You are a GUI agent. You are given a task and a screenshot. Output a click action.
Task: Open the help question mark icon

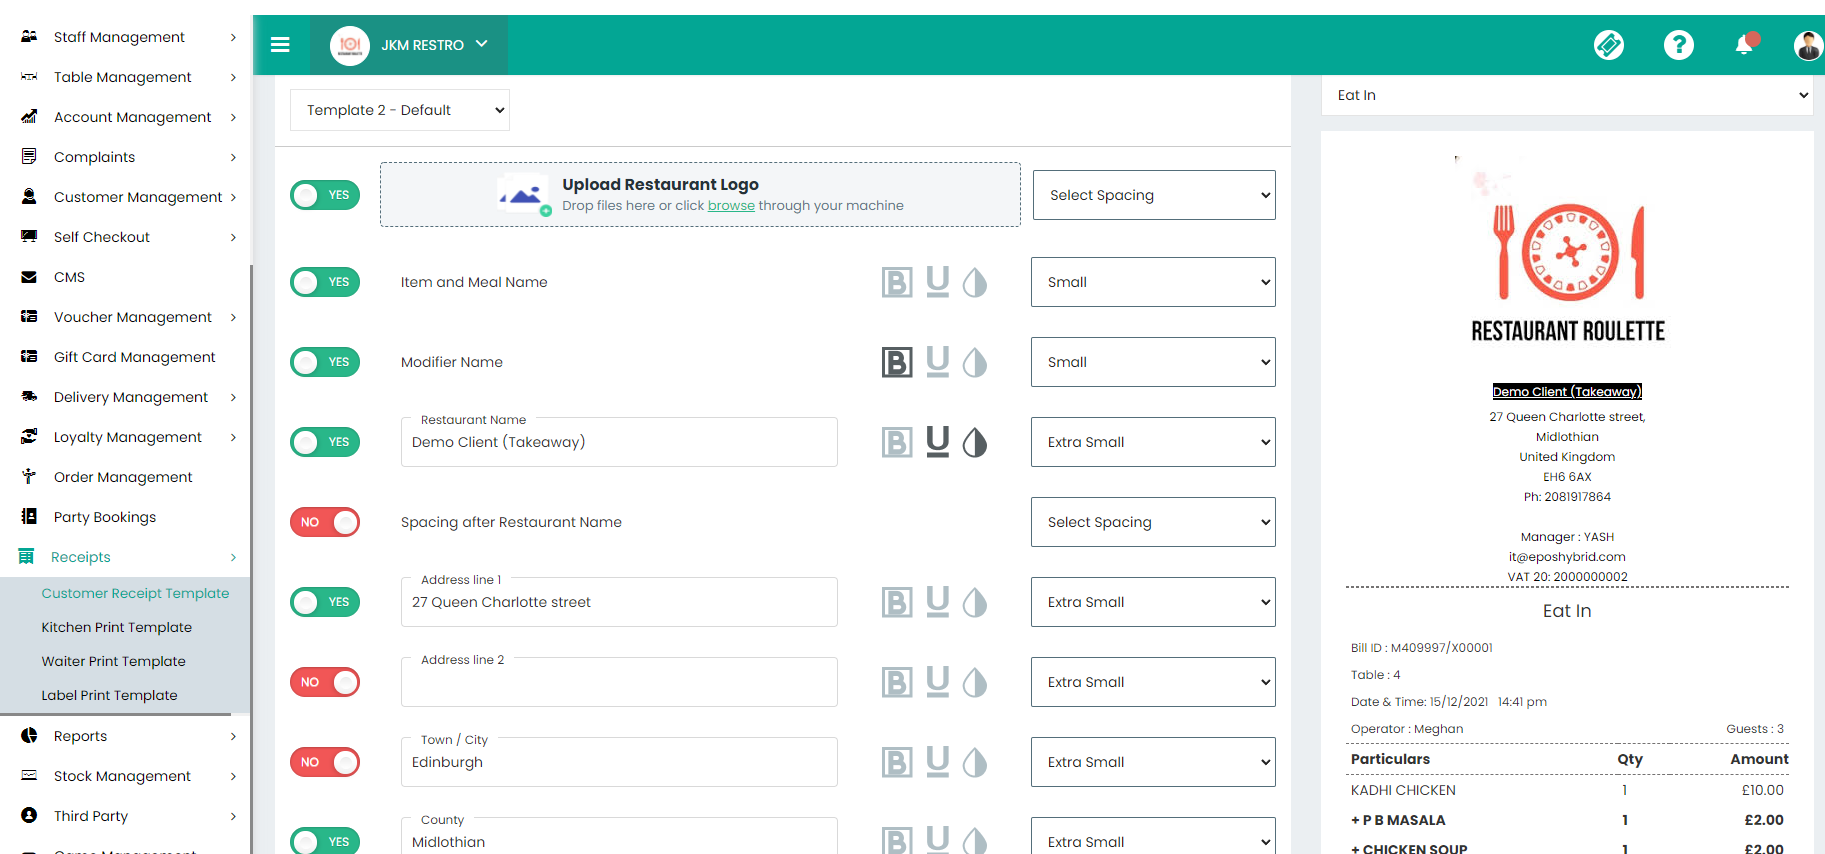[x=1679, y=45]
